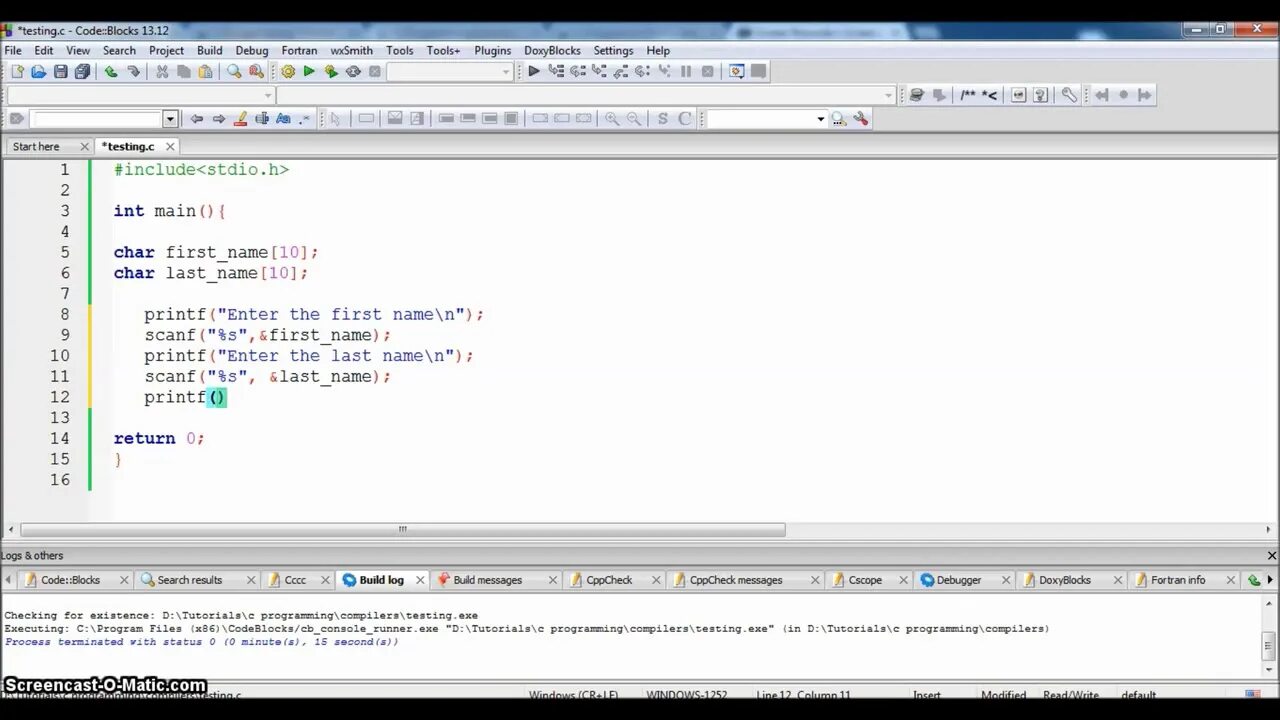This screenshot has width=1280, height=720.
Task: Click the zoom-in magnifier on the toolbar
Action: pos(612,119)
